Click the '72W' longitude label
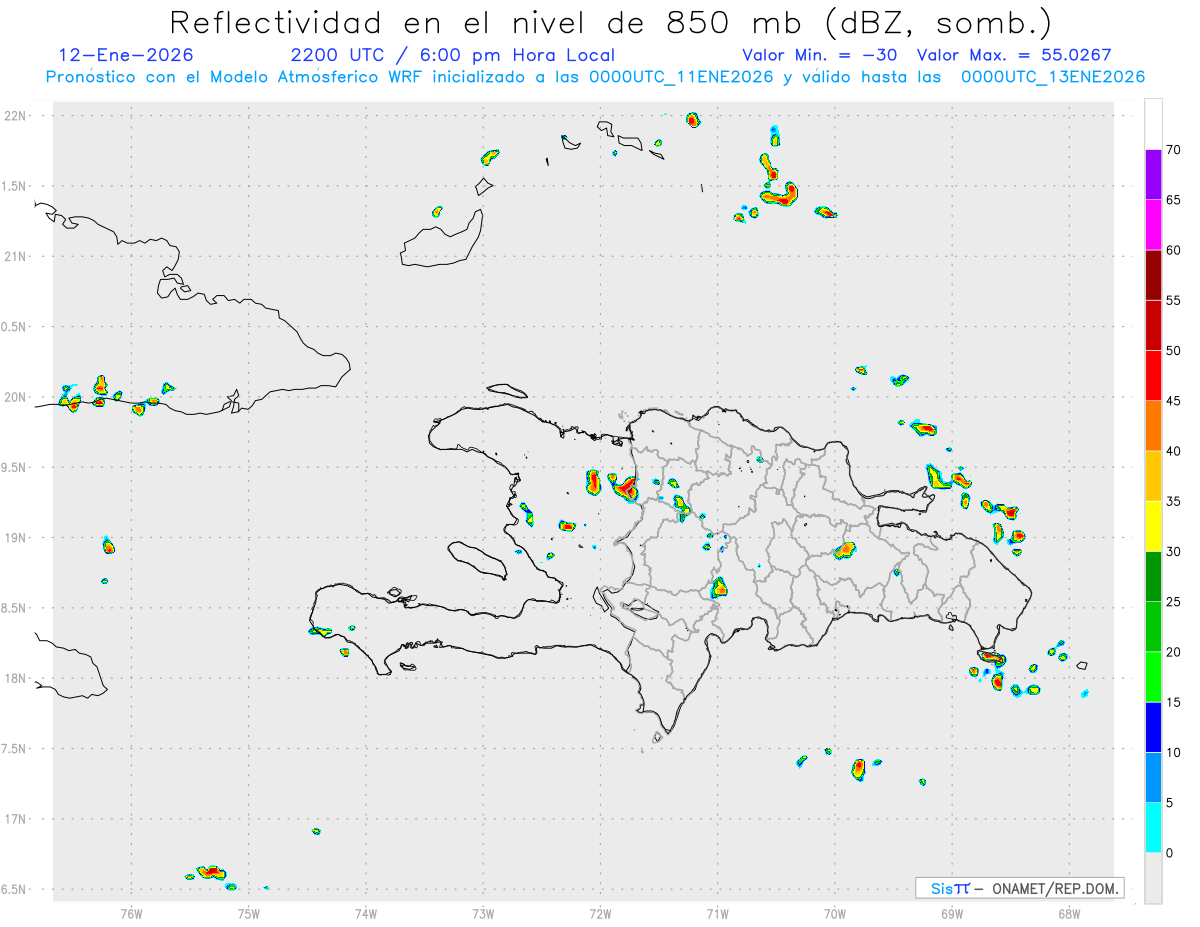The height and width of the screenshot is (927, 1200). (x=600, y=913)
